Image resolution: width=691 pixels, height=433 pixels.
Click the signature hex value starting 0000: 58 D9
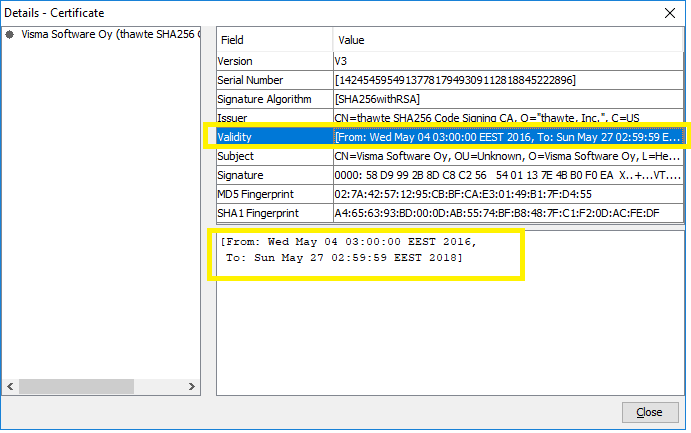click(508, 175)
